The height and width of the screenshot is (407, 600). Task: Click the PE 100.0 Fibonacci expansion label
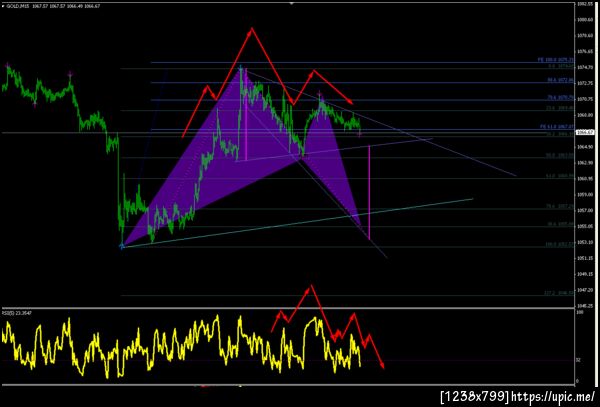pos(556,60)
